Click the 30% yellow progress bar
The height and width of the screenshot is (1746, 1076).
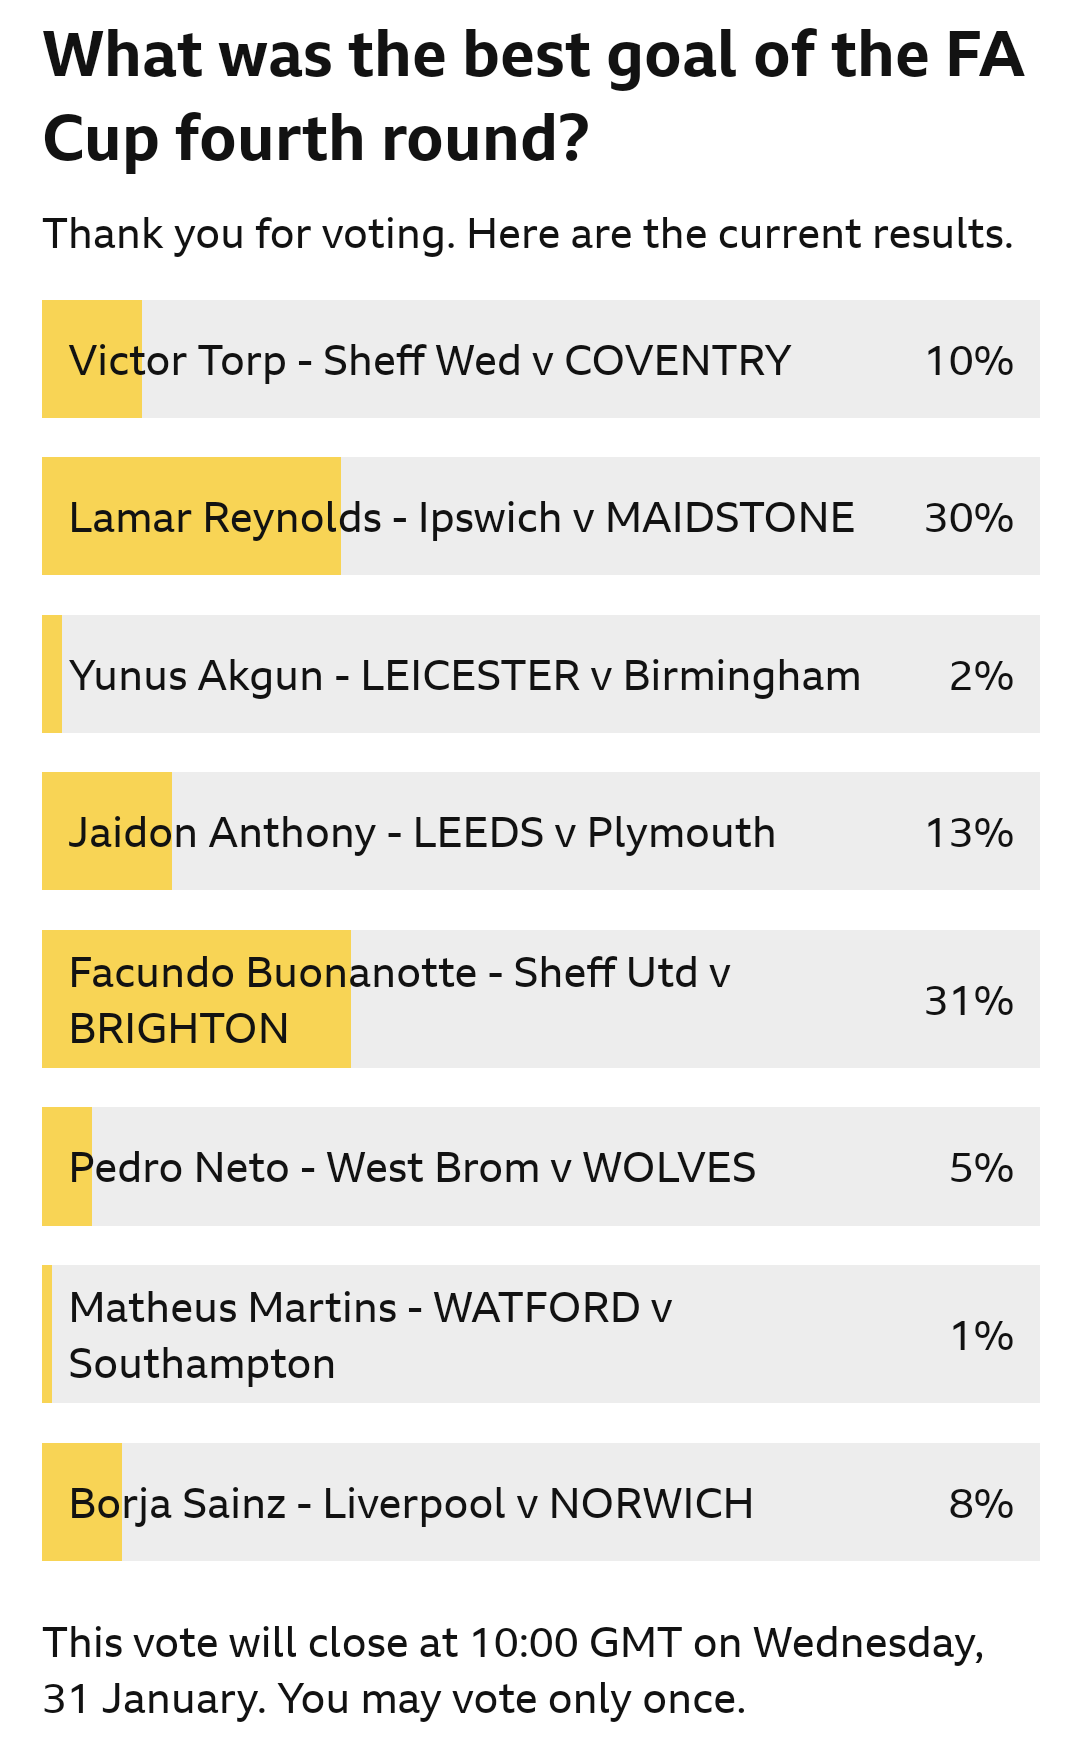[x=191, y=516]
